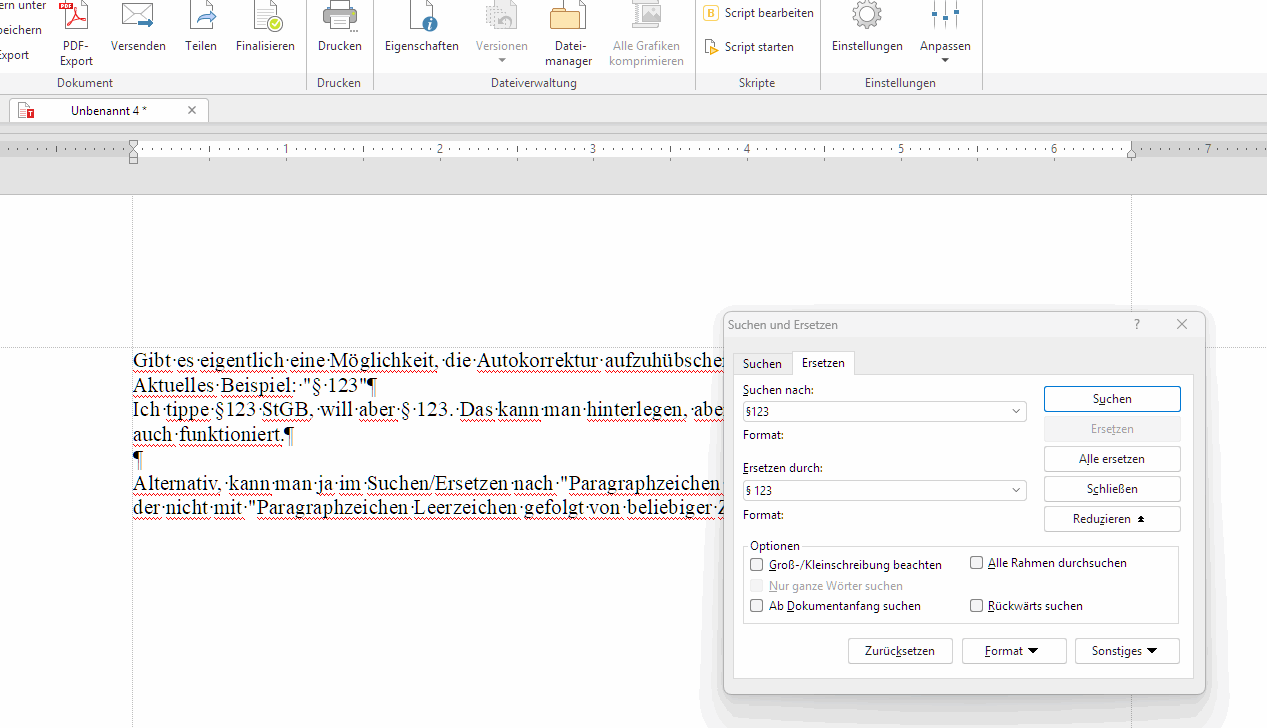Click the word StGB in document

click(x=285, y=410)
